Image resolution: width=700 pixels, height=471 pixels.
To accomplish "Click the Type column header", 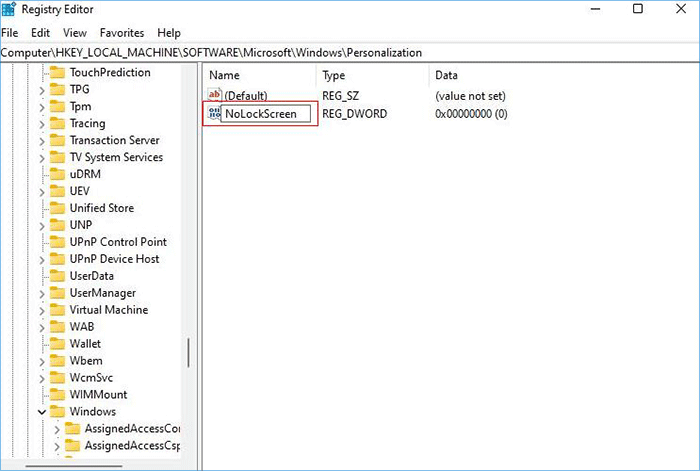I will pos(334,75).
